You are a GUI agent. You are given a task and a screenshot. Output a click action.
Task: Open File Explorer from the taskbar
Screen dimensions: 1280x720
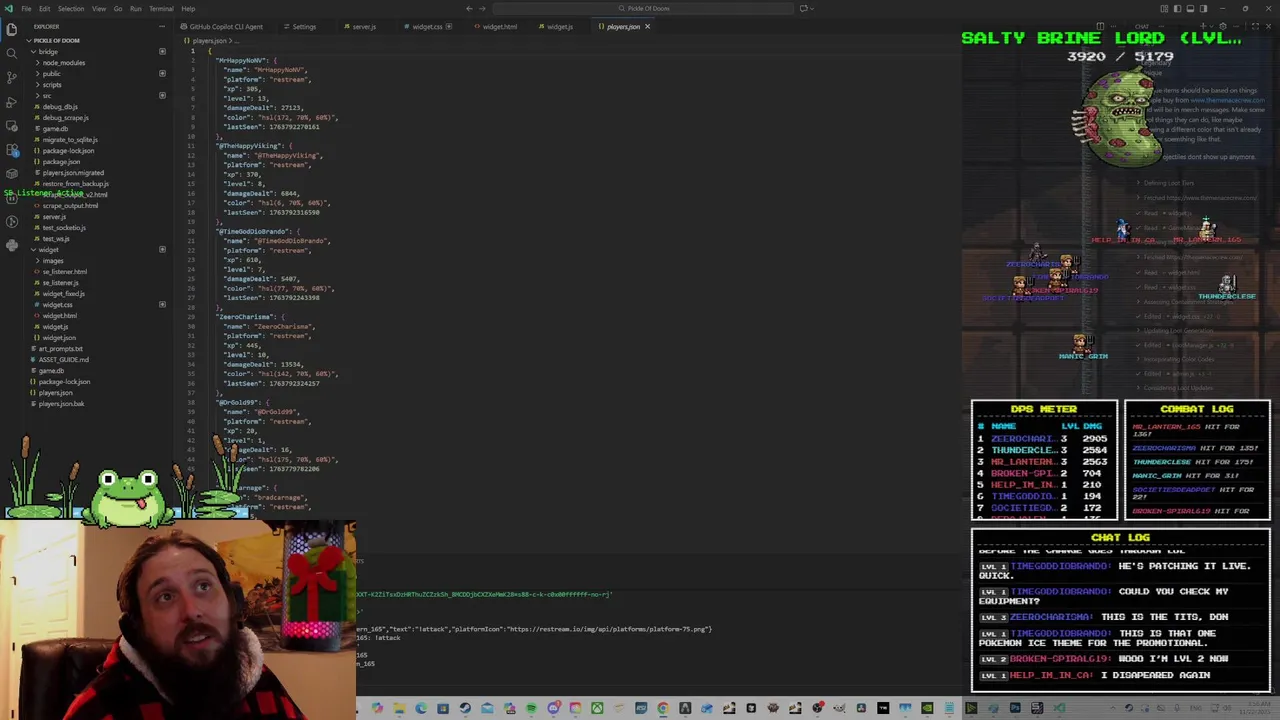[399, 709]
